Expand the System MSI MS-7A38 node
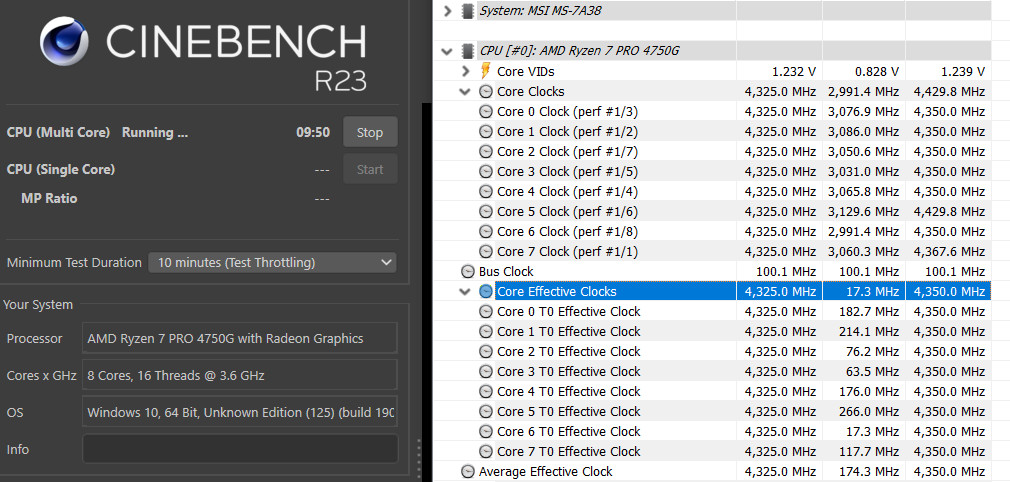The width and height of the screenshot is (1010, 482). click(x=447, y=11)
